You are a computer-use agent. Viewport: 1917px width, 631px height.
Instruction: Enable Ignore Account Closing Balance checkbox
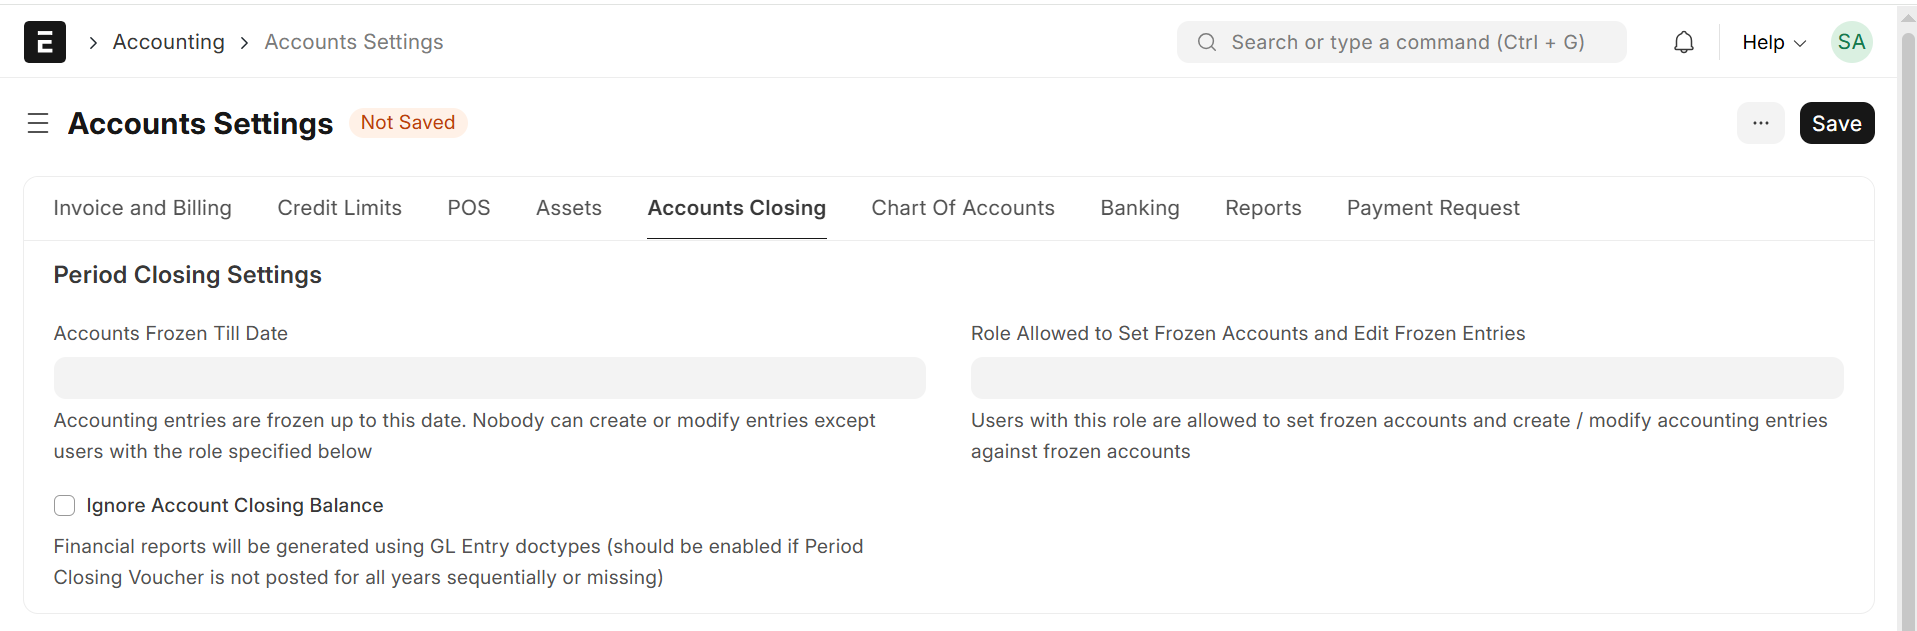65,506
